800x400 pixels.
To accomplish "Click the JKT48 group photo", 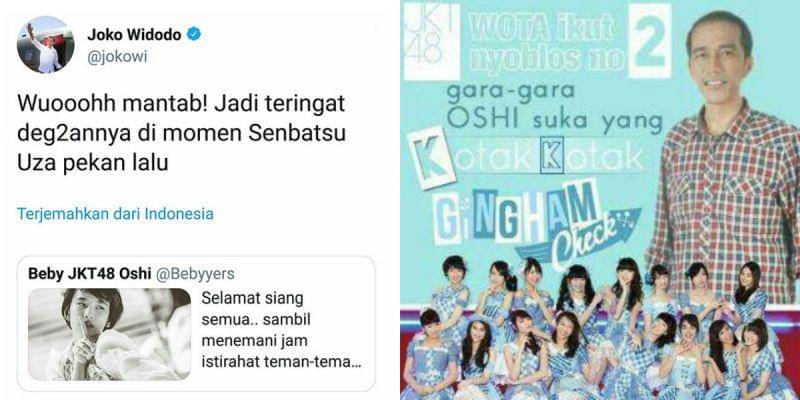I will coord(599,329).
